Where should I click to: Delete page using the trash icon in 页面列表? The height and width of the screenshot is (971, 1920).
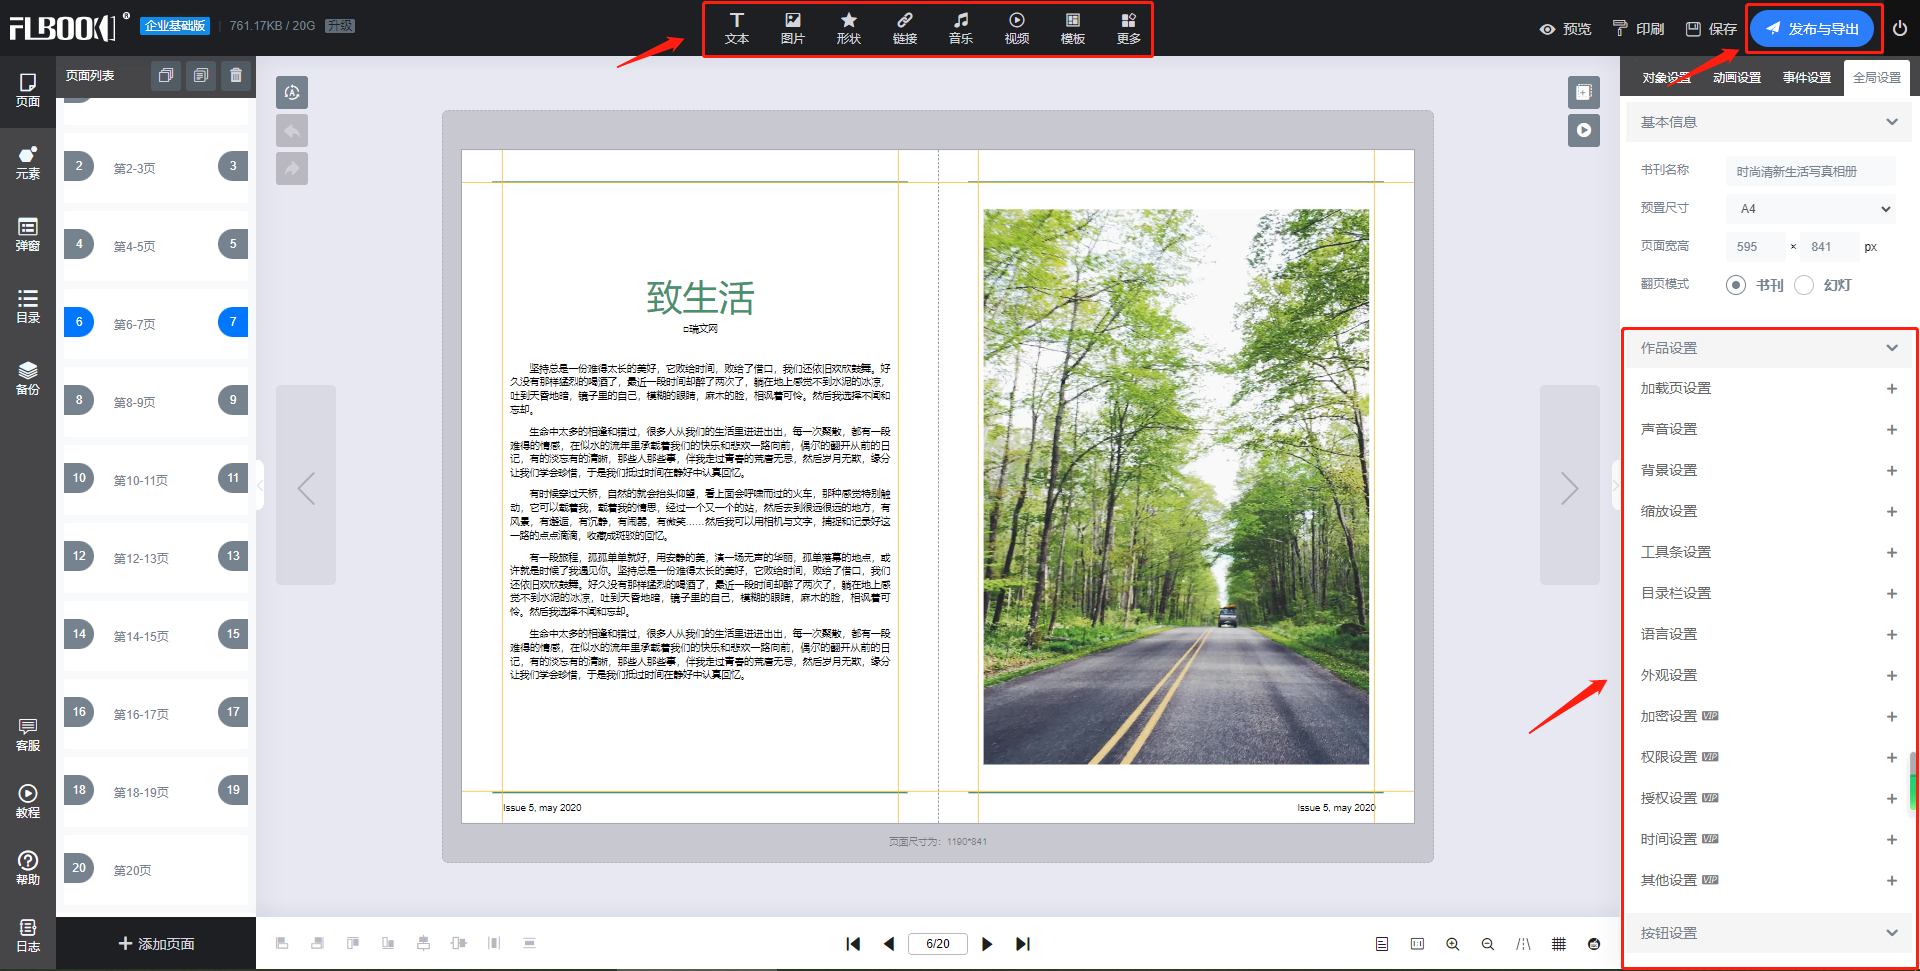236,75
